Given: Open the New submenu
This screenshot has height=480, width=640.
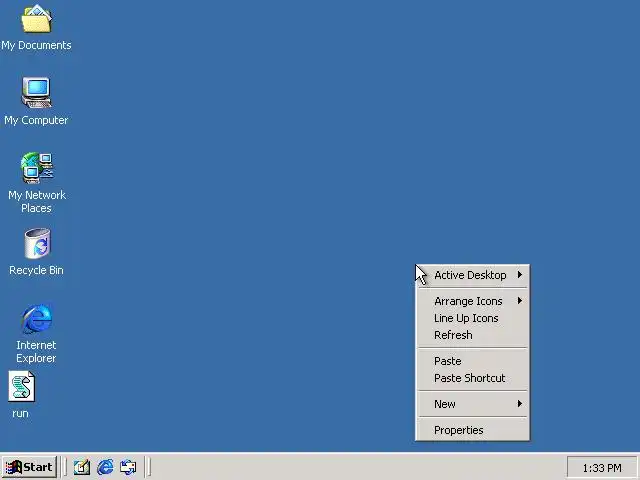Looking at the screenshot, I should pos(473,404).
